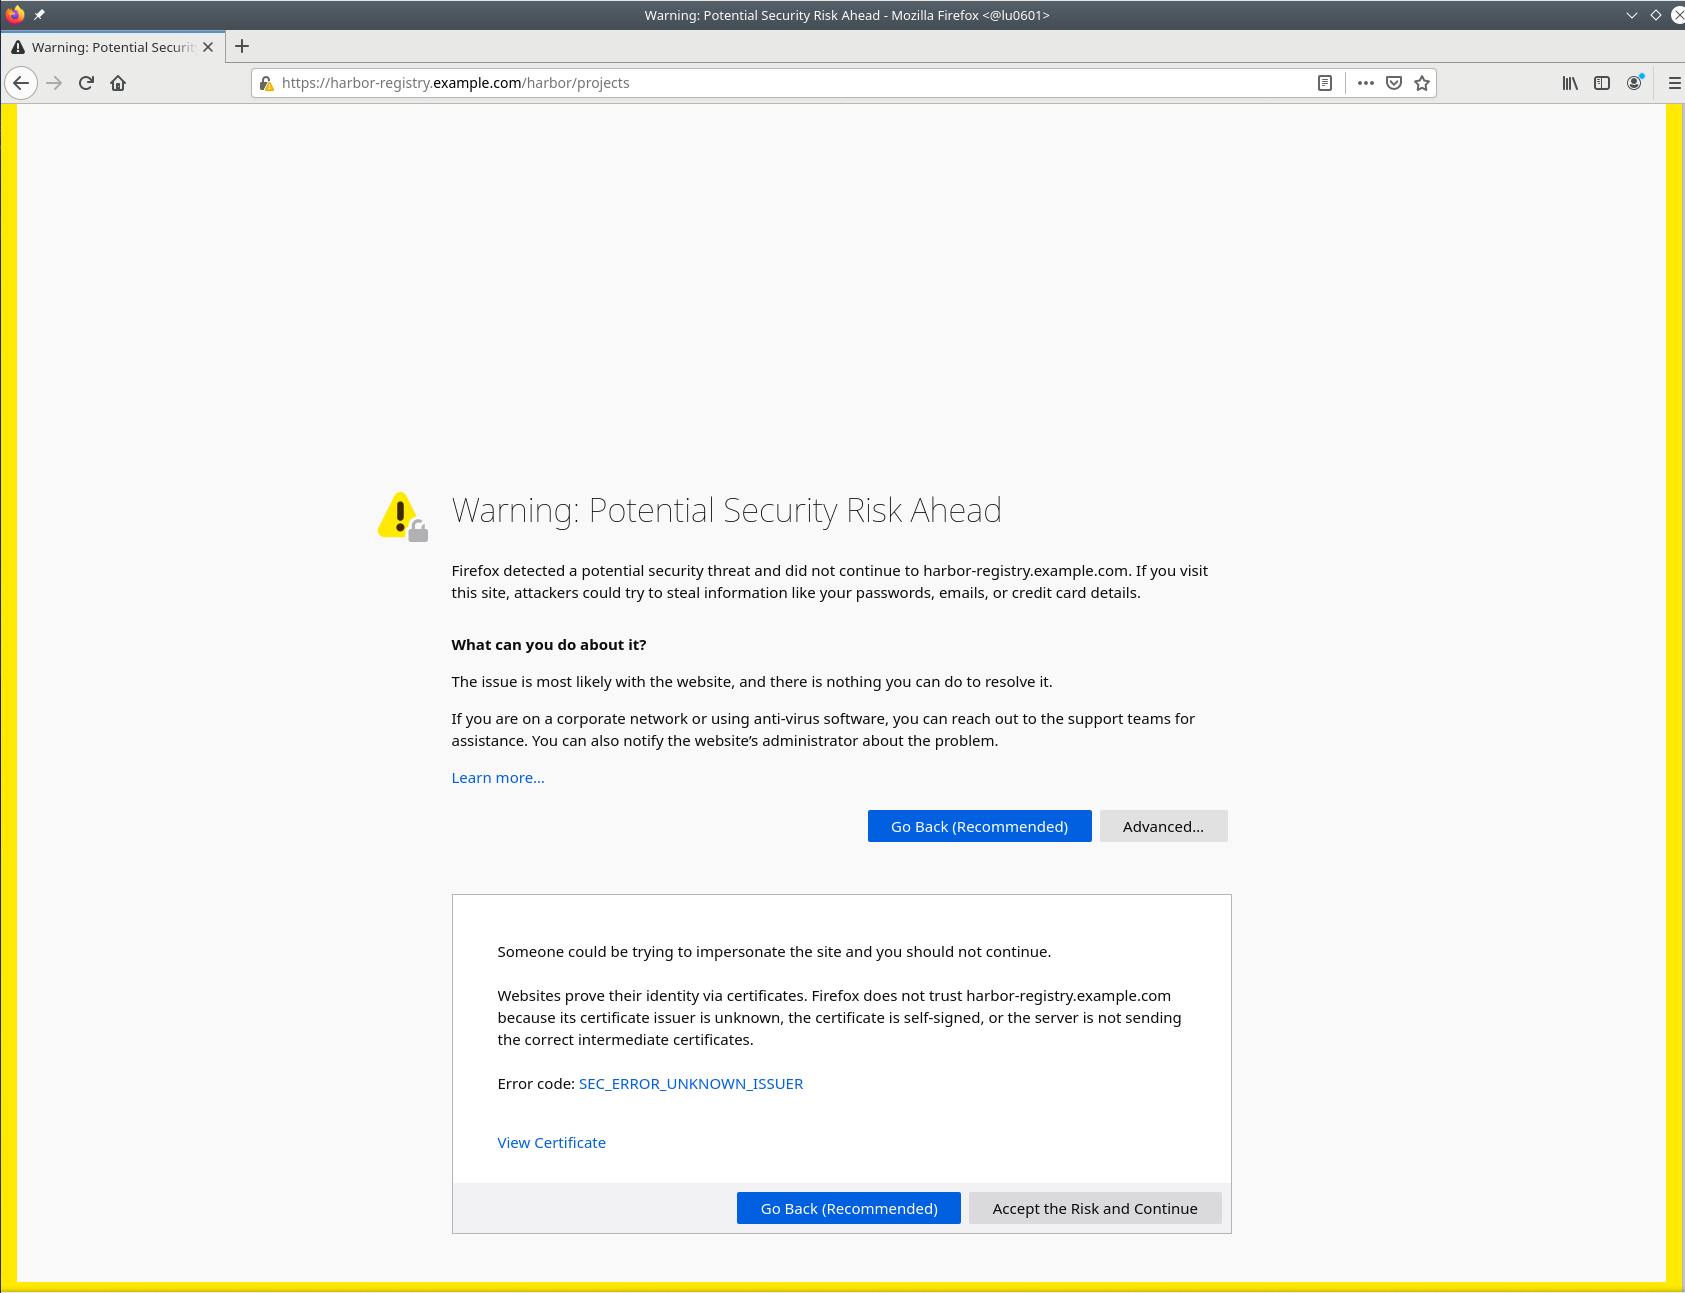
Task: Click the insecure connection lock icon
Action: click(266, 83)
